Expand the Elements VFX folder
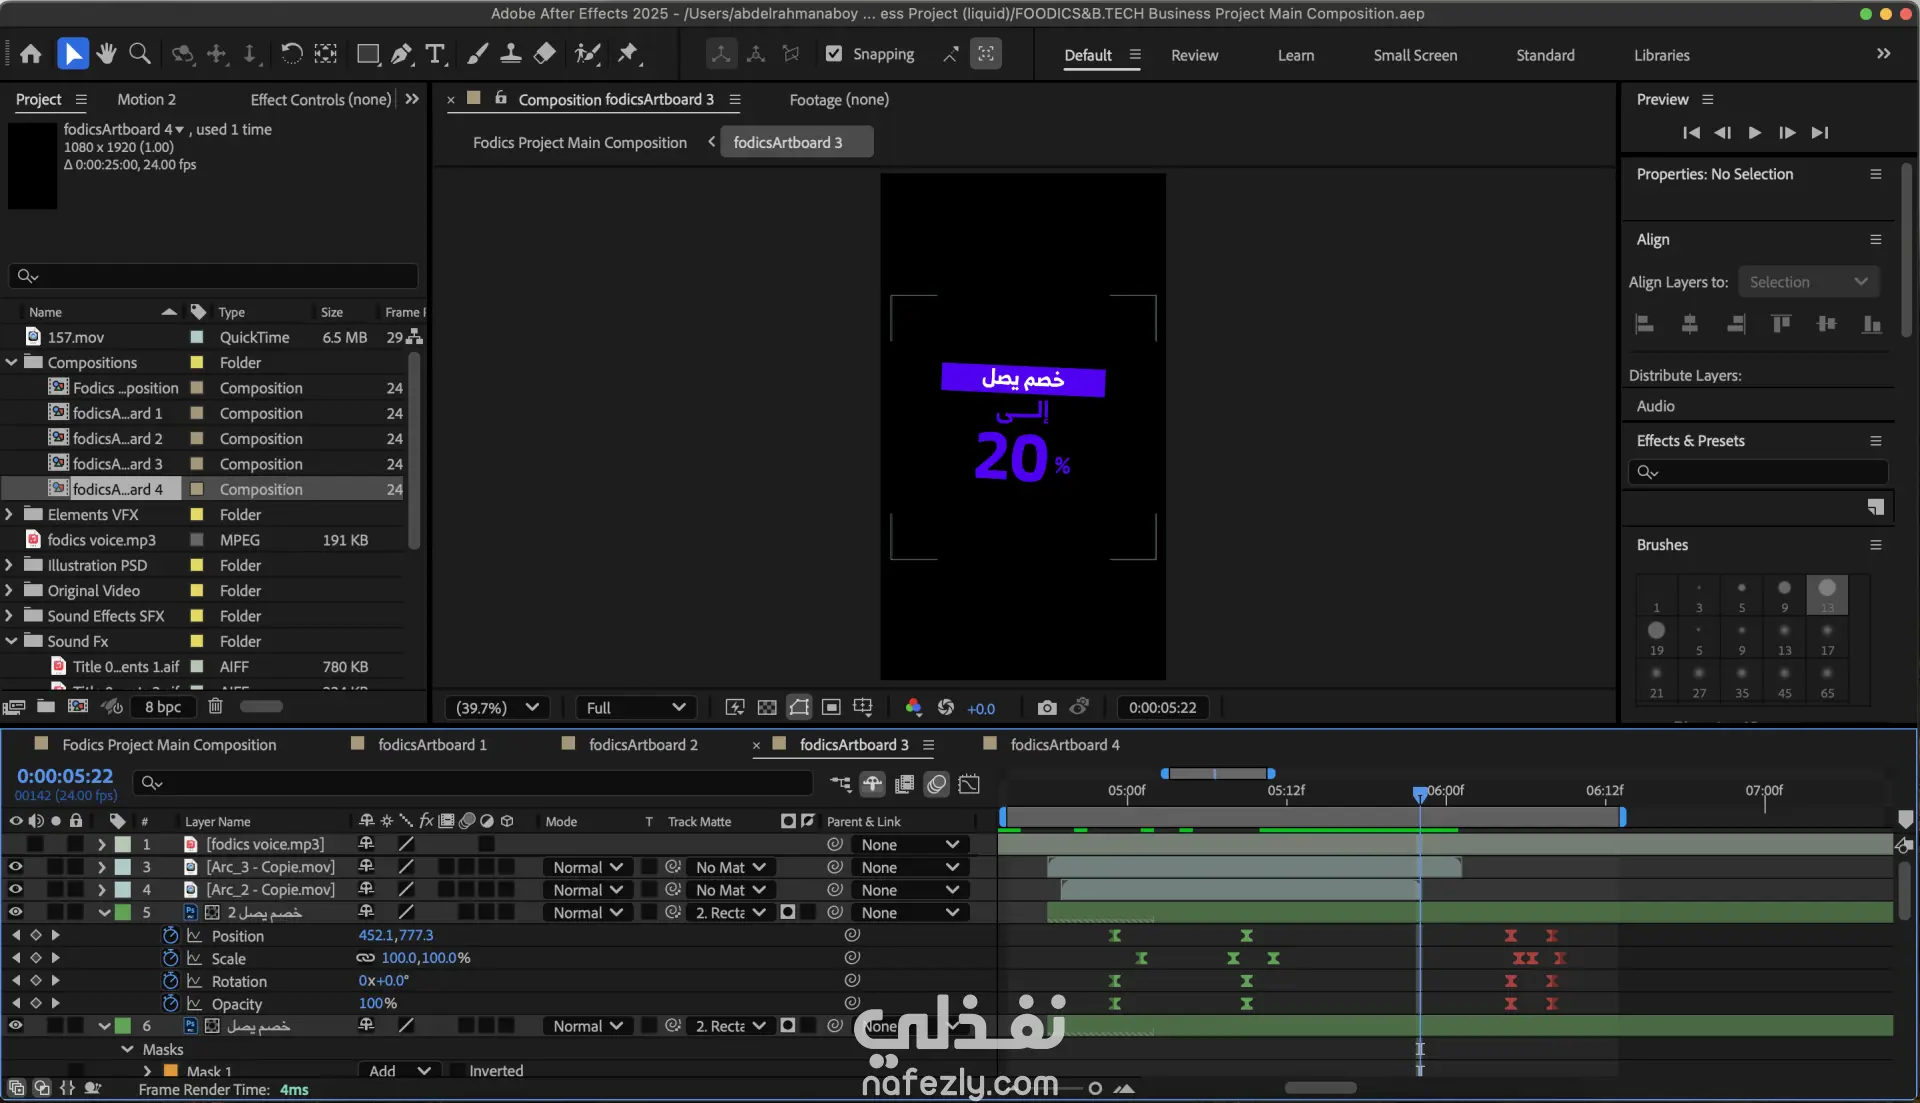Viewport: 1920px width, 1103px height. pos(10,514)
